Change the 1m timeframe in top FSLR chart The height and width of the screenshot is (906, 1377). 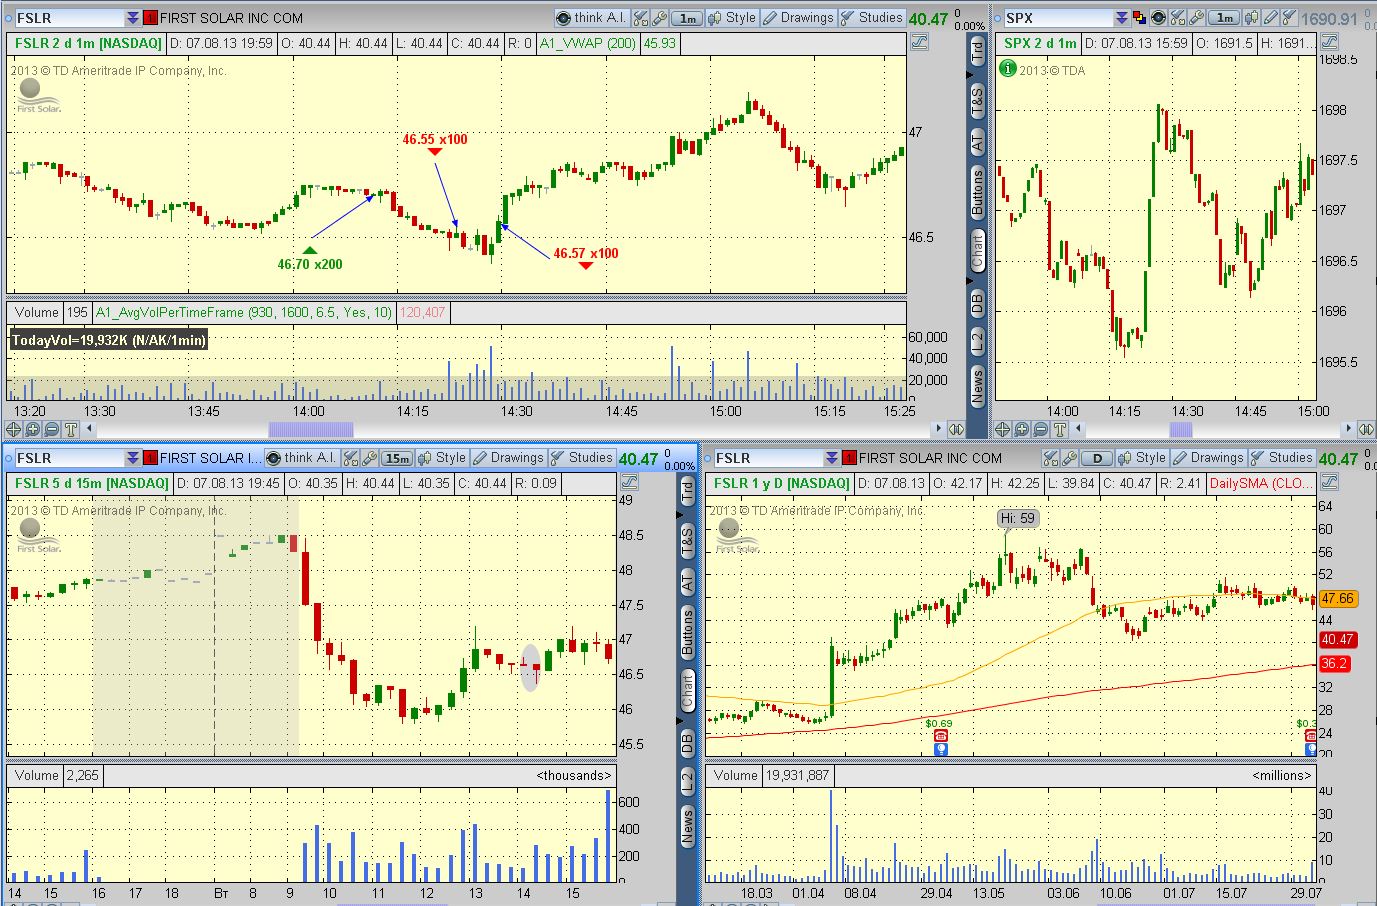pyautogui.click(x=687, y=18)
